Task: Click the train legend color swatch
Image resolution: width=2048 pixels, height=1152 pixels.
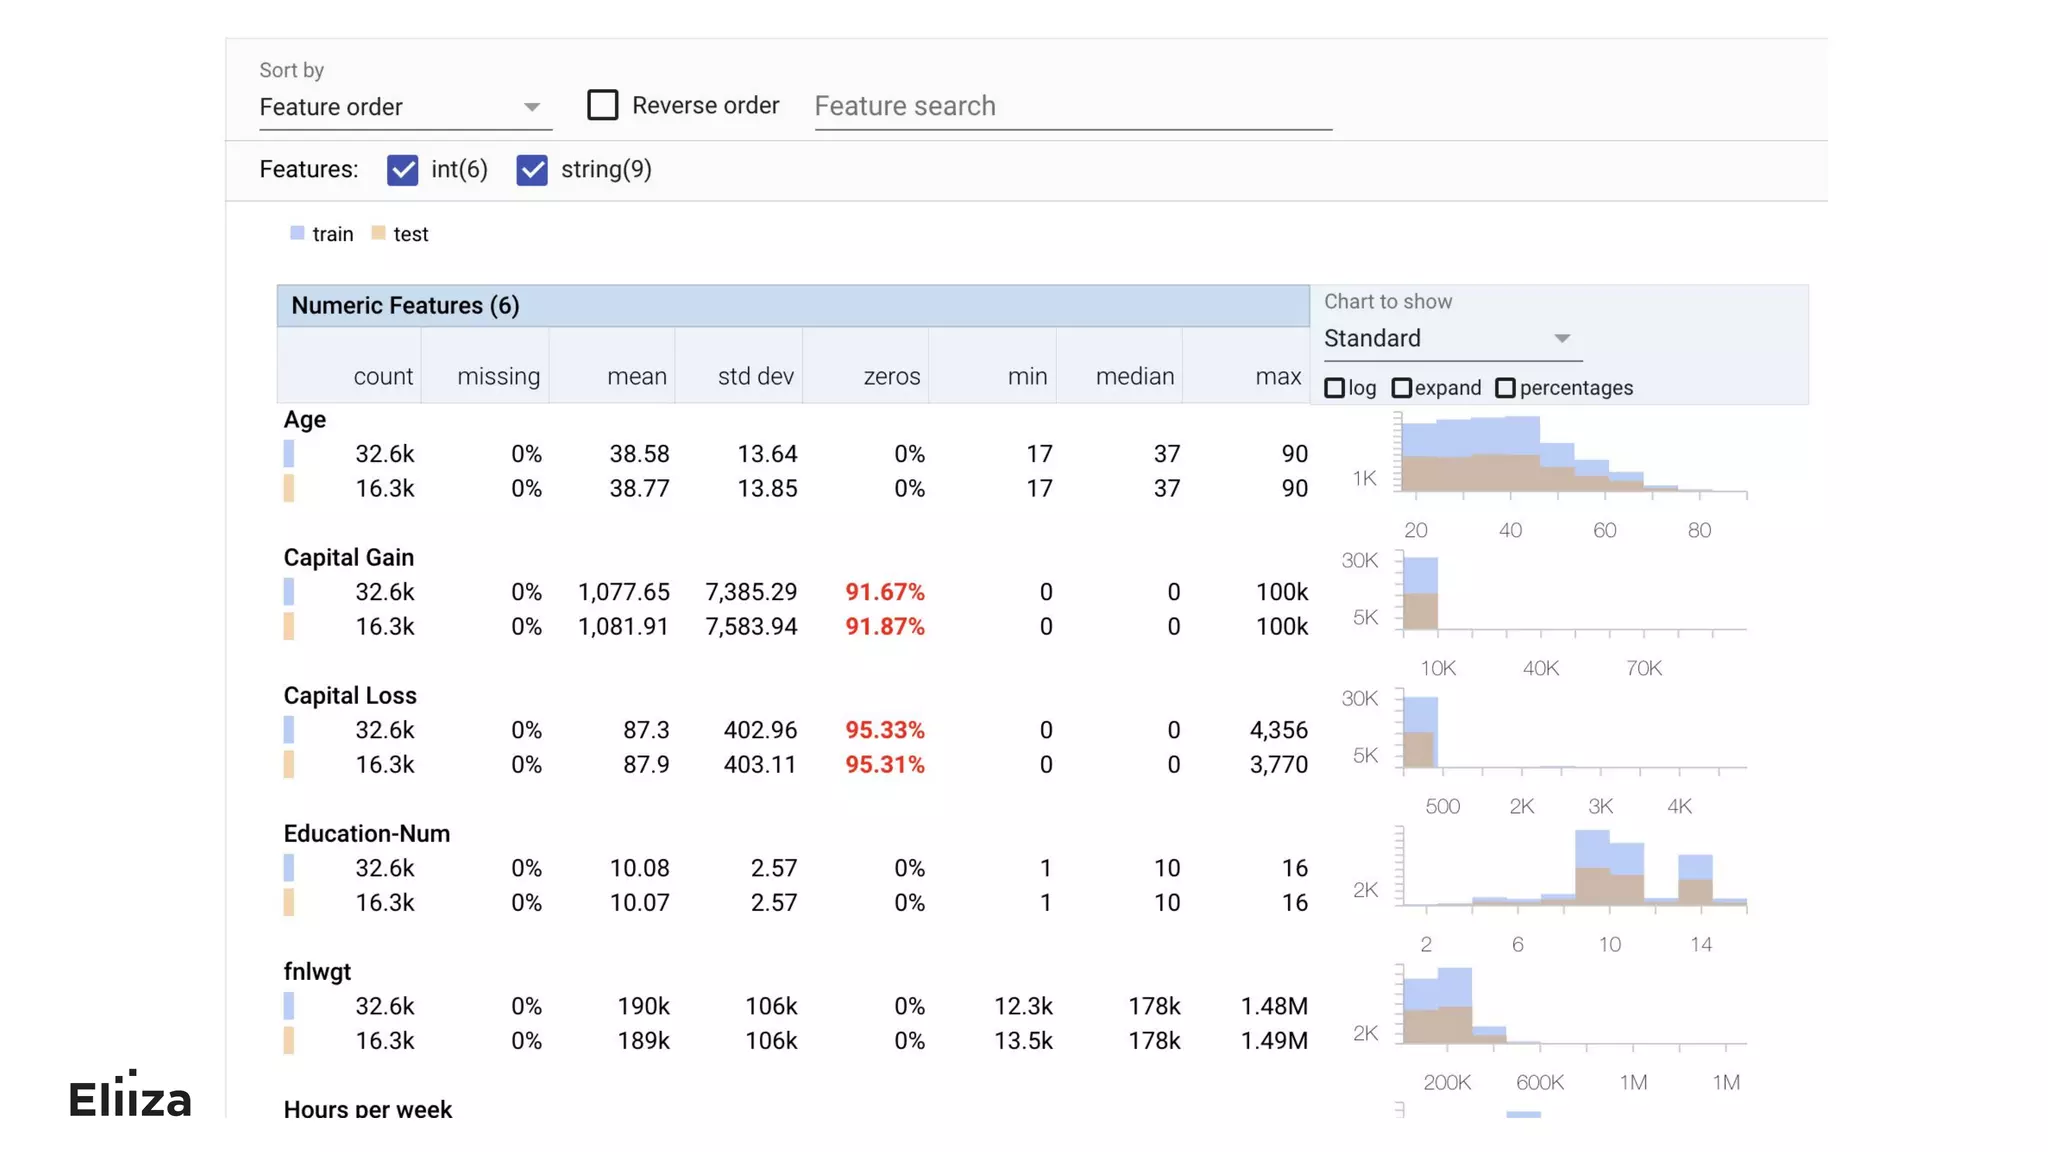Action: [297, 233]
